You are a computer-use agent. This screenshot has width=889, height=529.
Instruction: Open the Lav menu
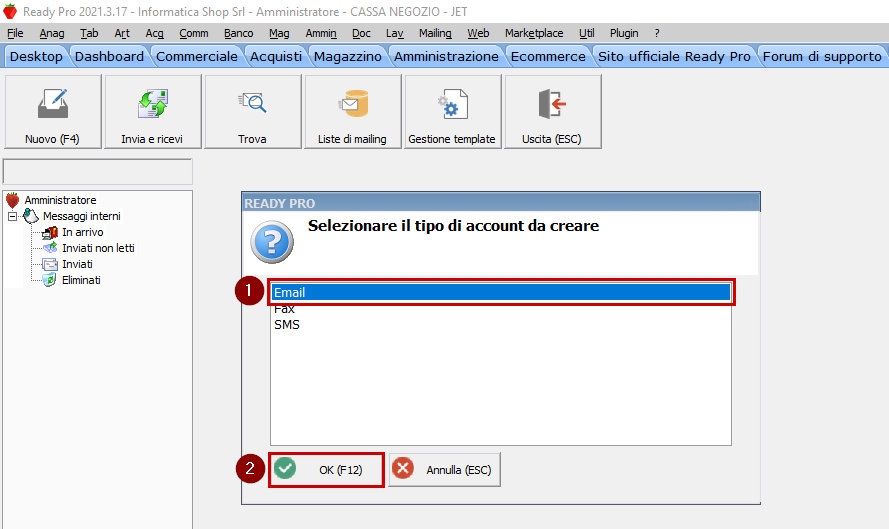coord(395,33)
